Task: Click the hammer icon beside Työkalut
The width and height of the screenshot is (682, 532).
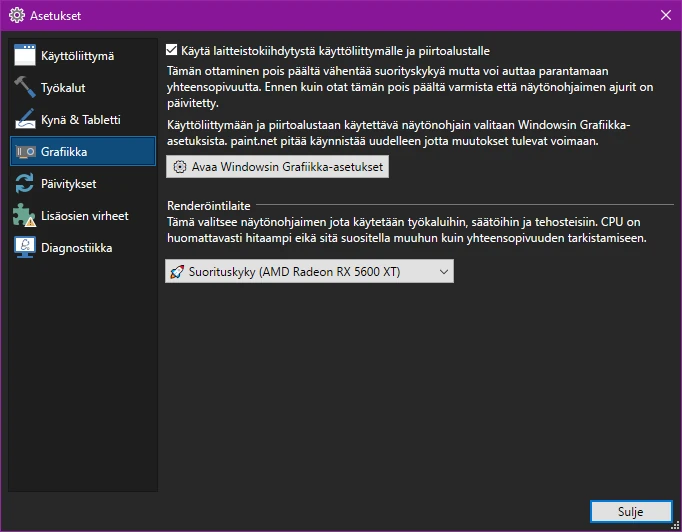Action: click(25, 88)
